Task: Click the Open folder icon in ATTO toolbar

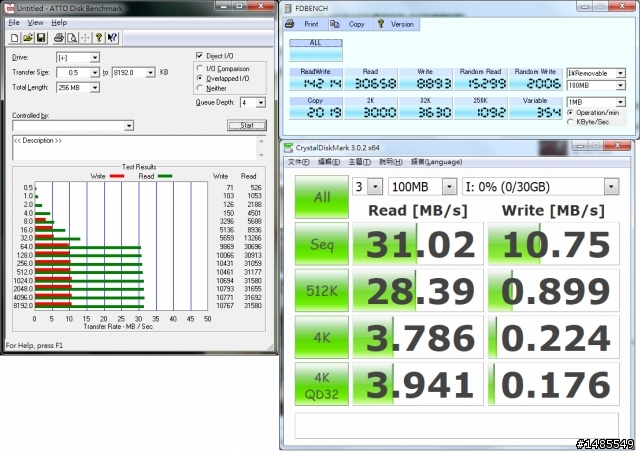Action: (x=28, y=38)
